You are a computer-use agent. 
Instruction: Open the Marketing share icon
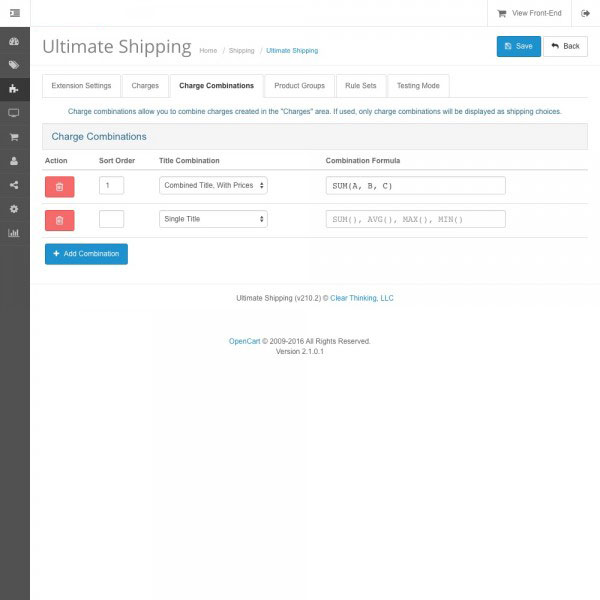[x=14, y=185]
